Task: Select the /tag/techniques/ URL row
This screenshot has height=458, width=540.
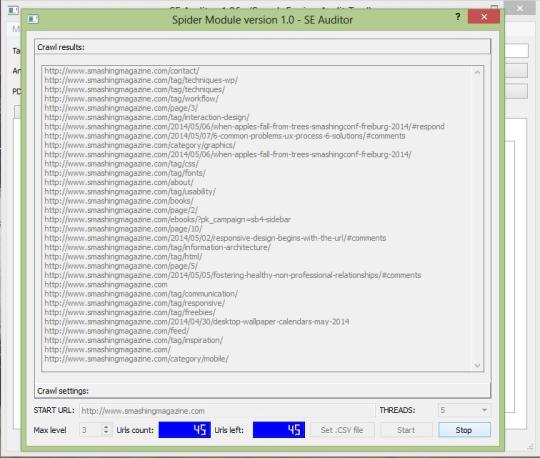Action: point(135,90)
